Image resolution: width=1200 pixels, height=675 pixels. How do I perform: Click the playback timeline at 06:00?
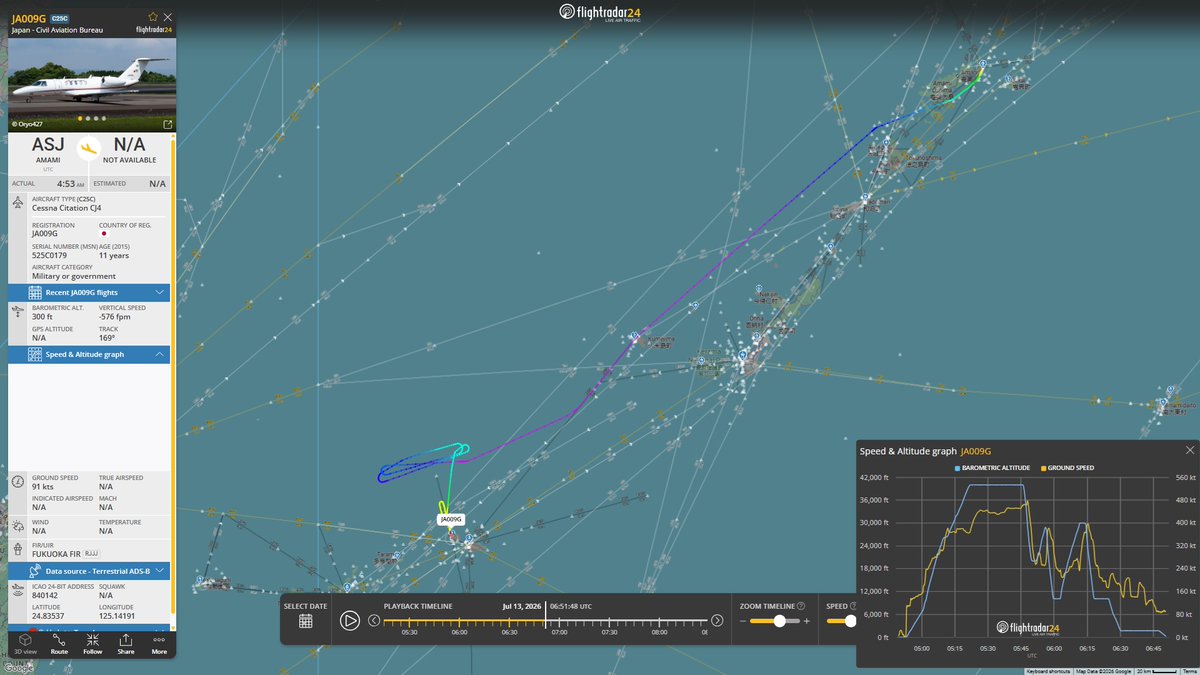click(x=459, y=622)
